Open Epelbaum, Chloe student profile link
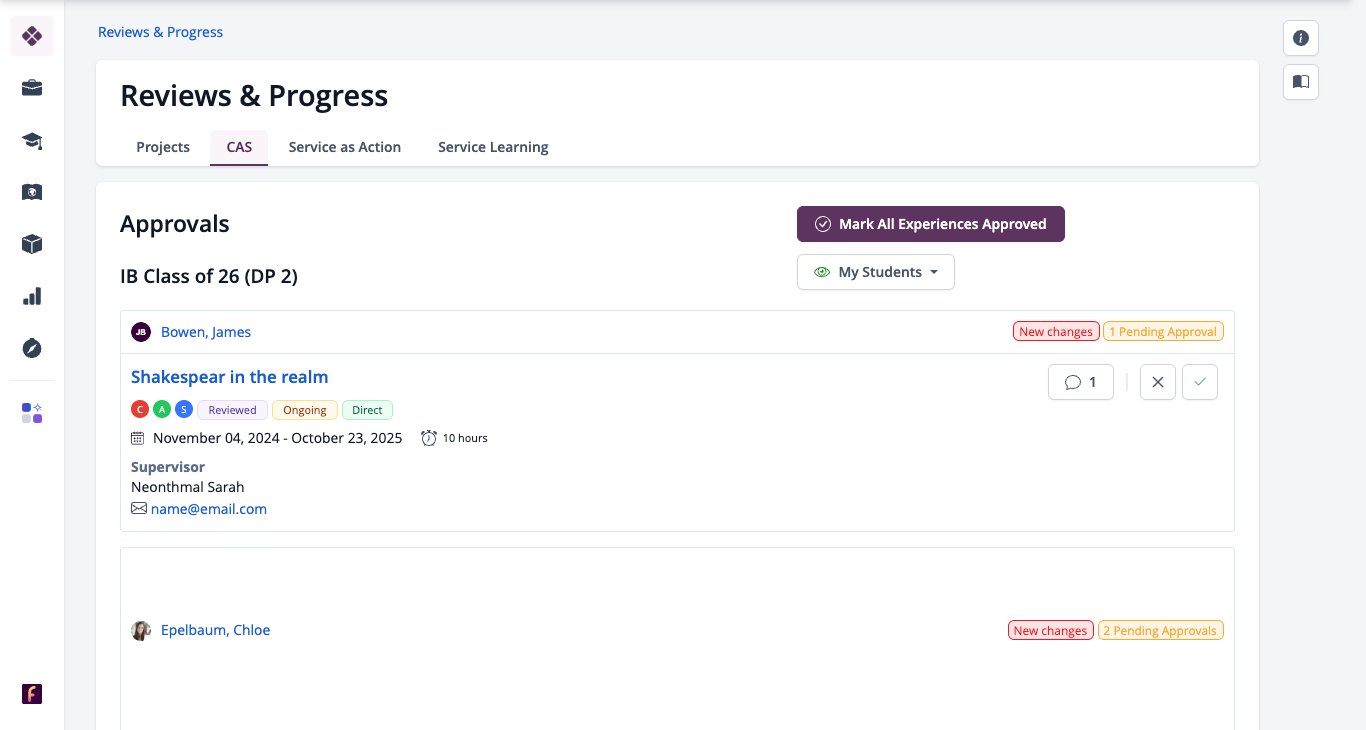Viewport: 1366px width, 730px height. 216,630
